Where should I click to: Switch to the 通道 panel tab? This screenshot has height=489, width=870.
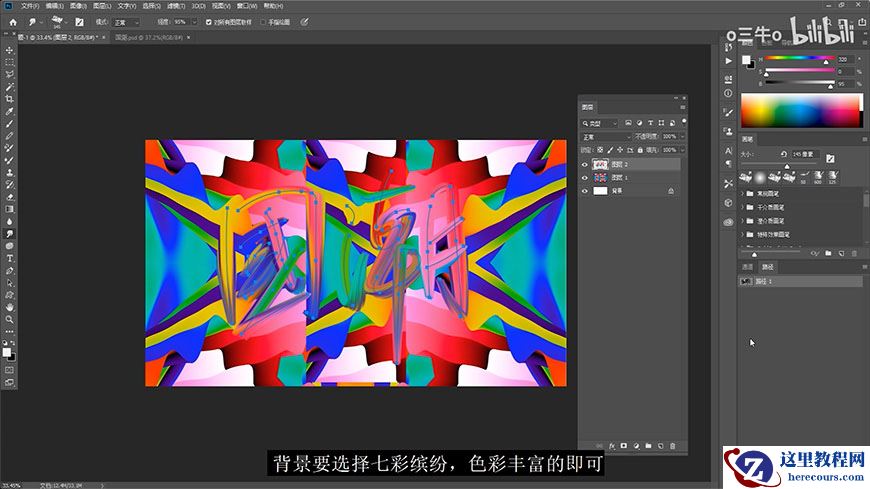(747, 267)
